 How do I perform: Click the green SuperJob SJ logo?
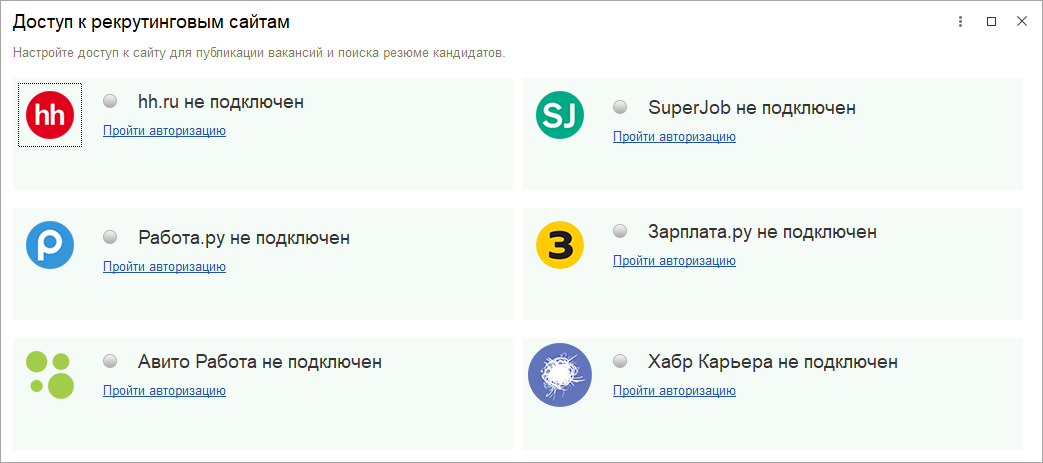[x=559, y=115]
